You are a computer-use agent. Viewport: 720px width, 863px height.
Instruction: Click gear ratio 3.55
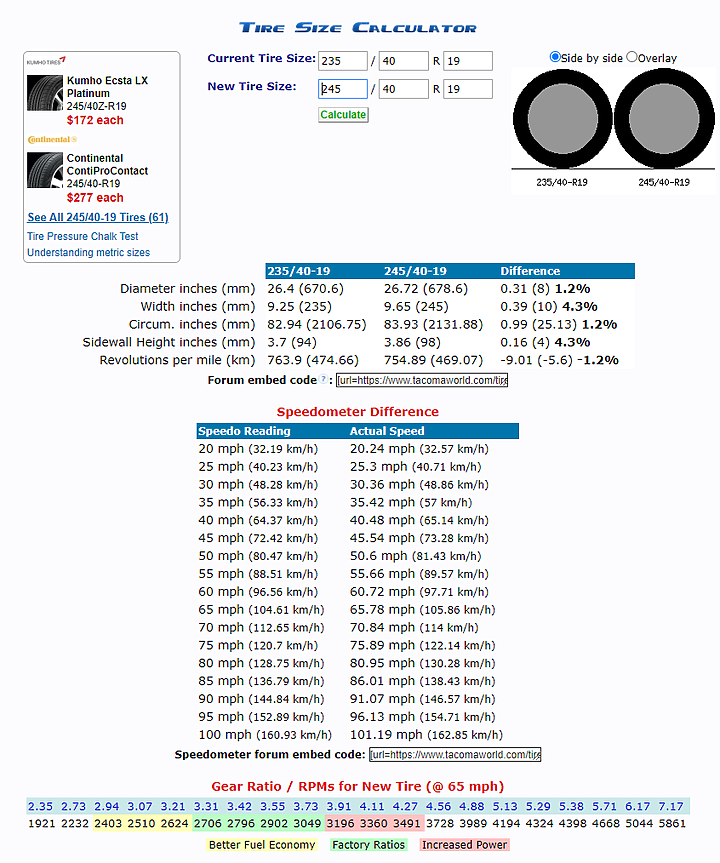pos(272,806)
